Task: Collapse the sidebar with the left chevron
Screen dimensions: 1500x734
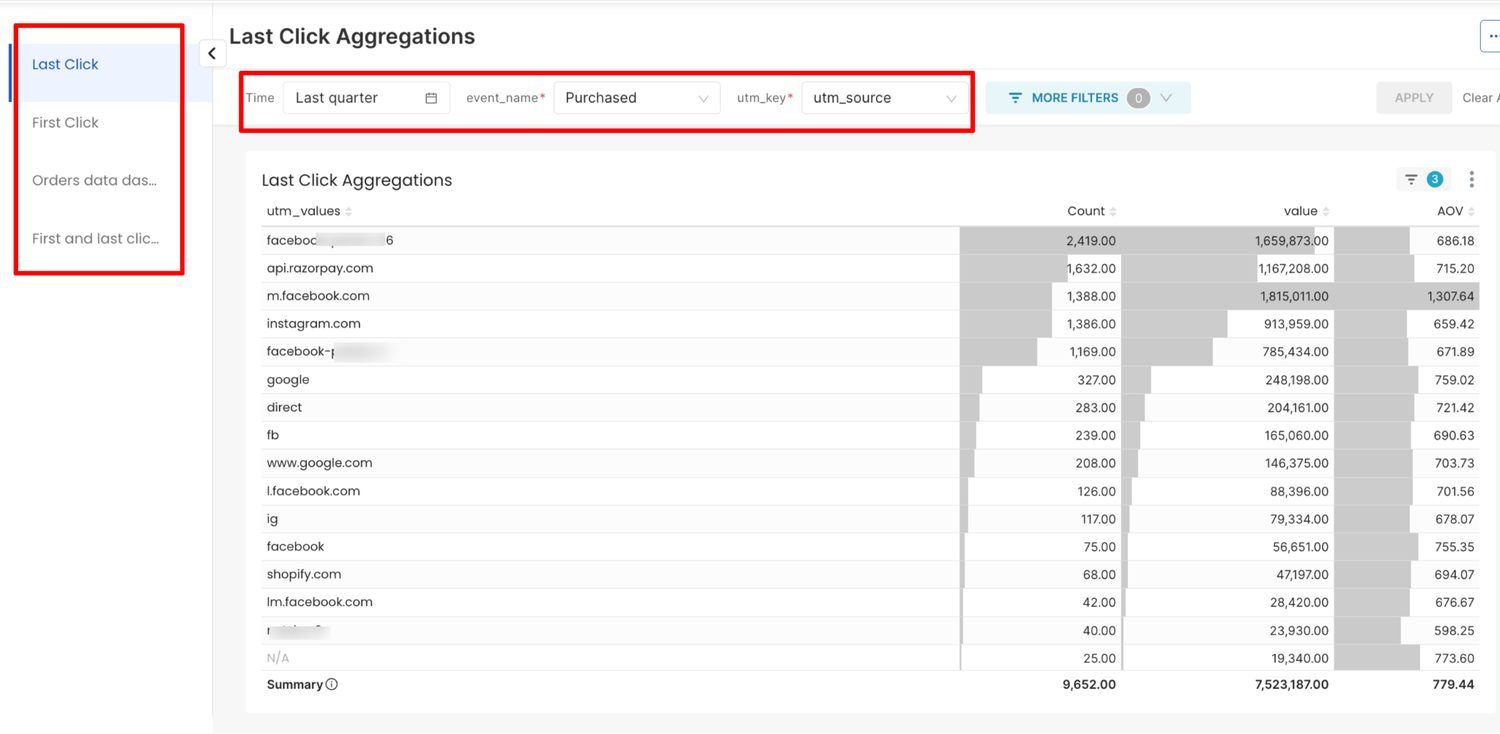Action: point(212,54)
